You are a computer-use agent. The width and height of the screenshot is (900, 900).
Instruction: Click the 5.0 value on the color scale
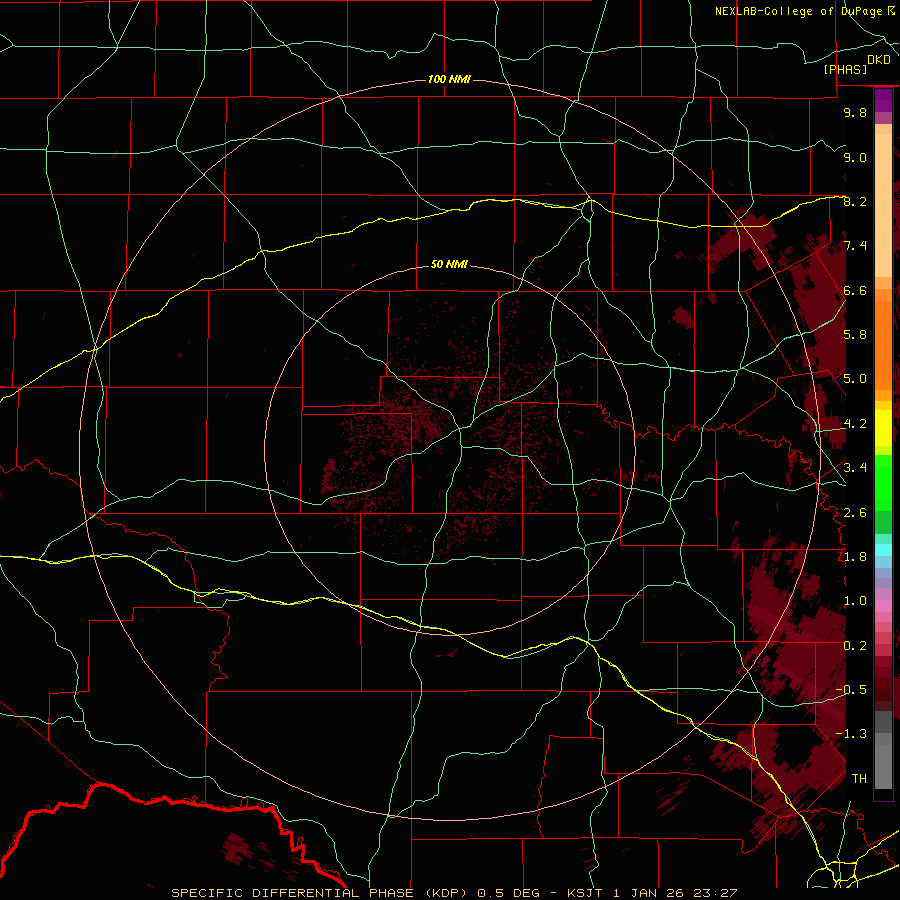(x=855, y=379)
